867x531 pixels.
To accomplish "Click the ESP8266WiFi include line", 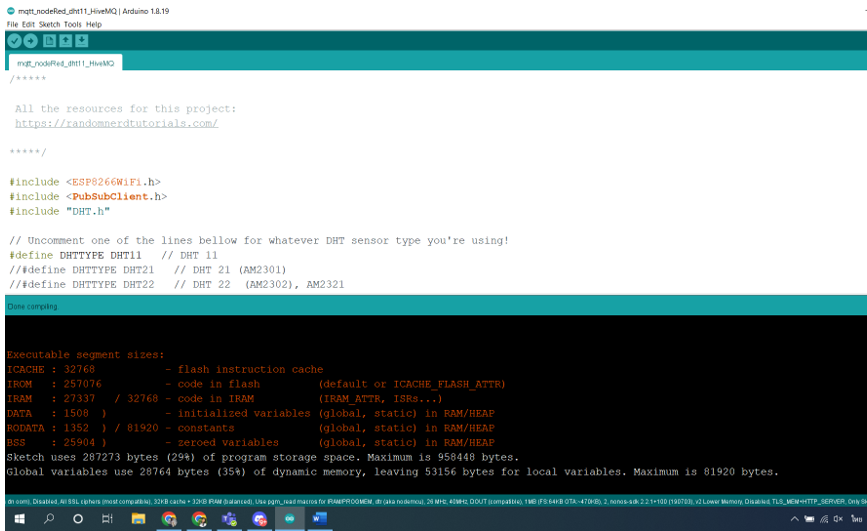I will tap(85, 182).
